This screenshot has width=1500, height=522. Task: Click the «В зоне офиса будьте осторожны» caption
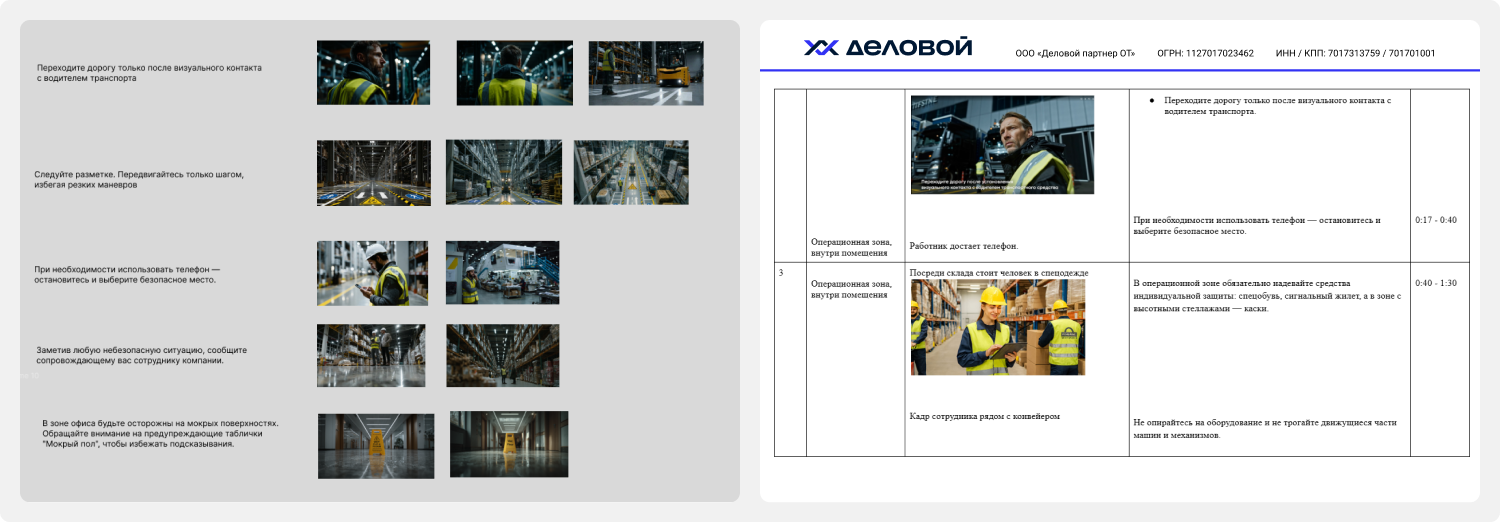(159, 433)
